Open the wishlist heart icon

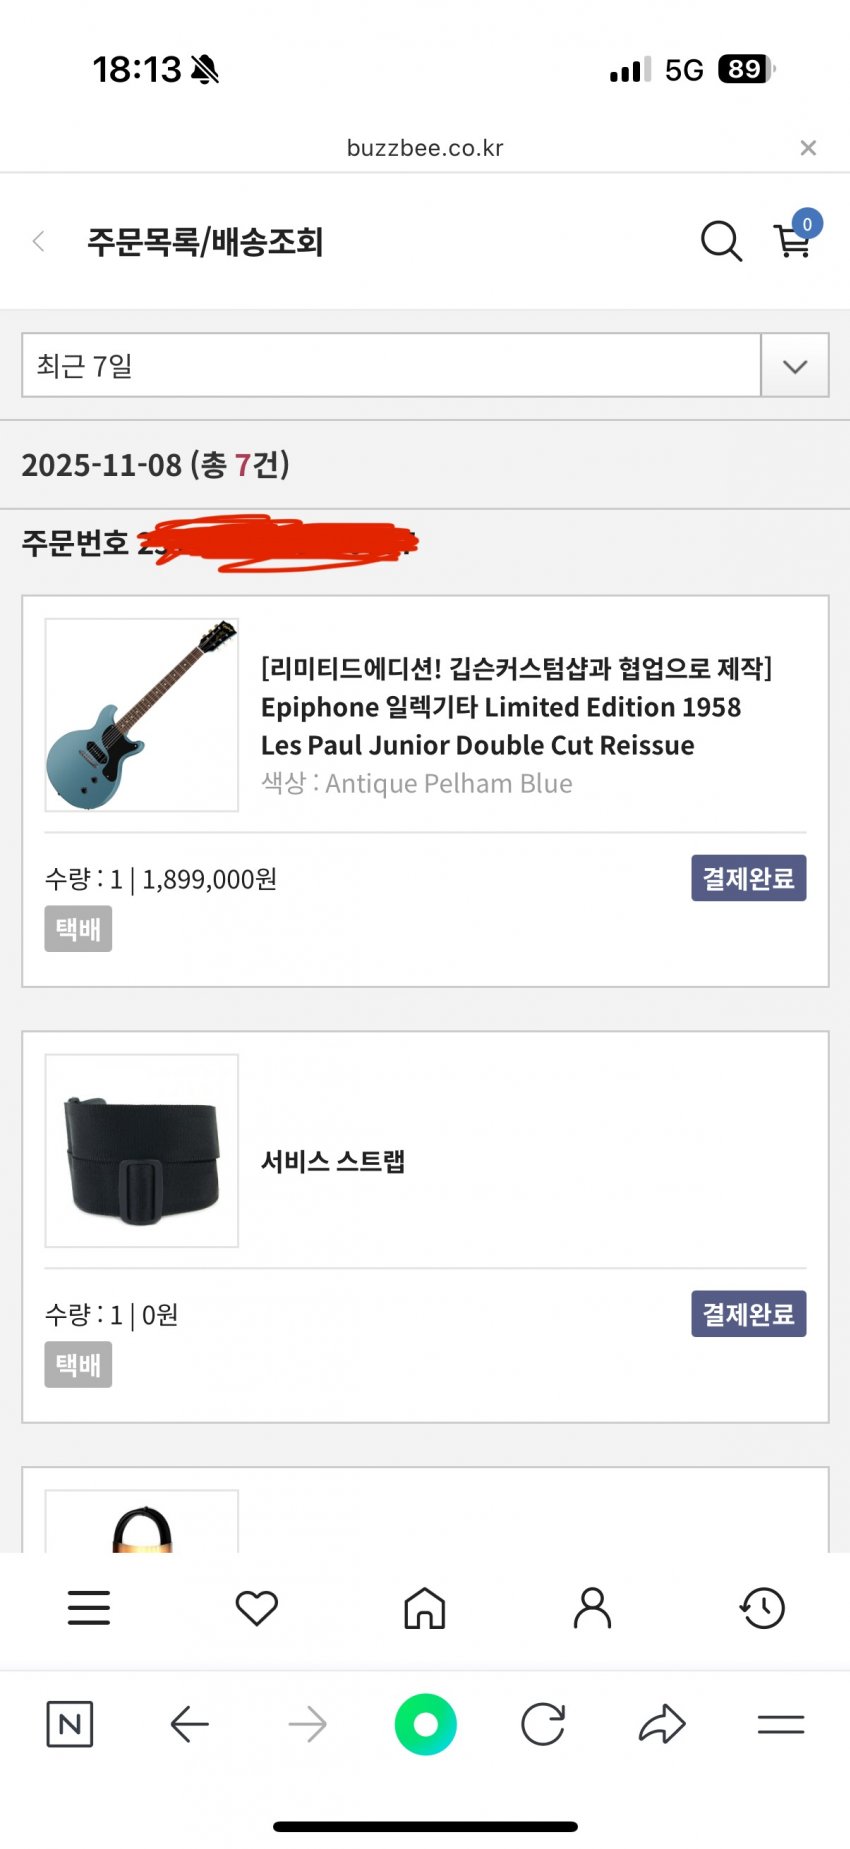[256, 1608]
